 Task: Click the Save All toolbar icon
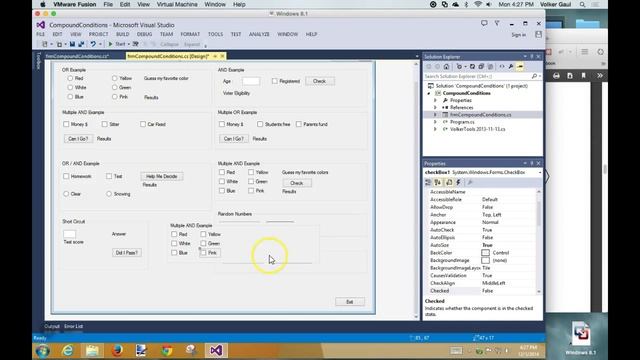81,44
